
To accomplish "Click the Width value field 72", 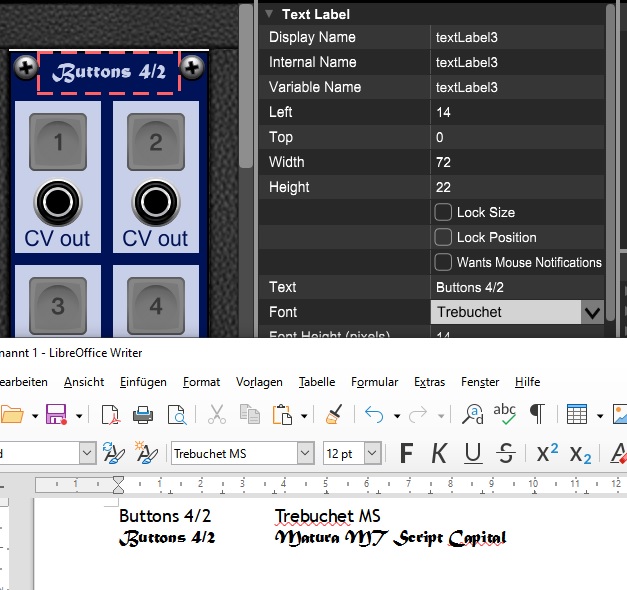I will point(517,162).
